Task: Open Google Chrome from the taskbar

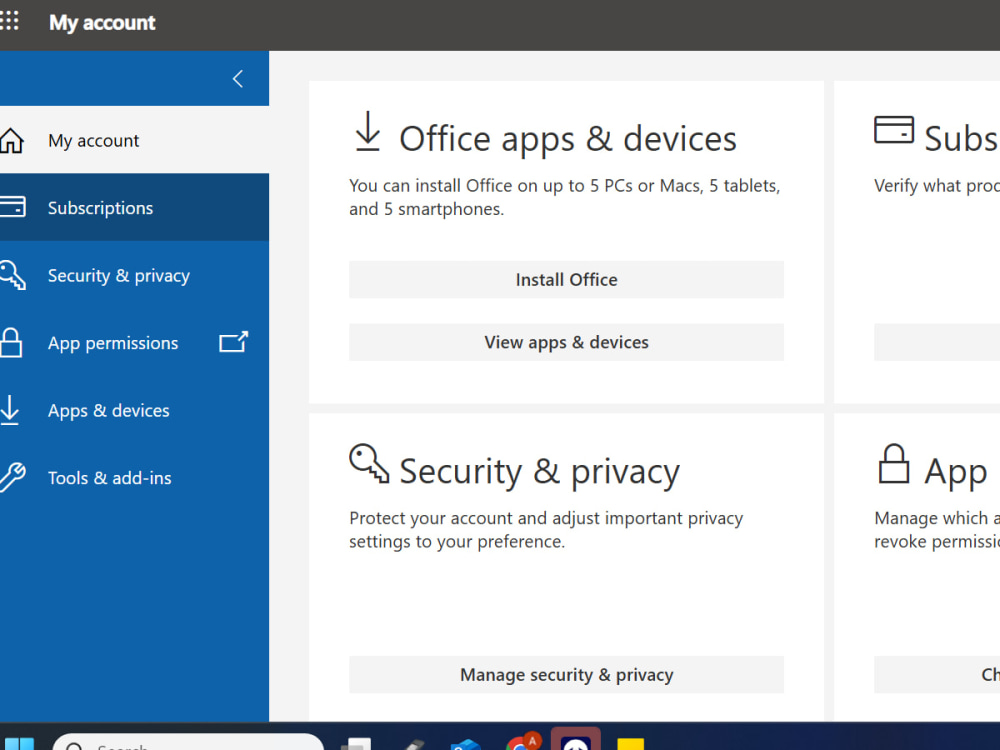Action: click(x=523, y=742)
